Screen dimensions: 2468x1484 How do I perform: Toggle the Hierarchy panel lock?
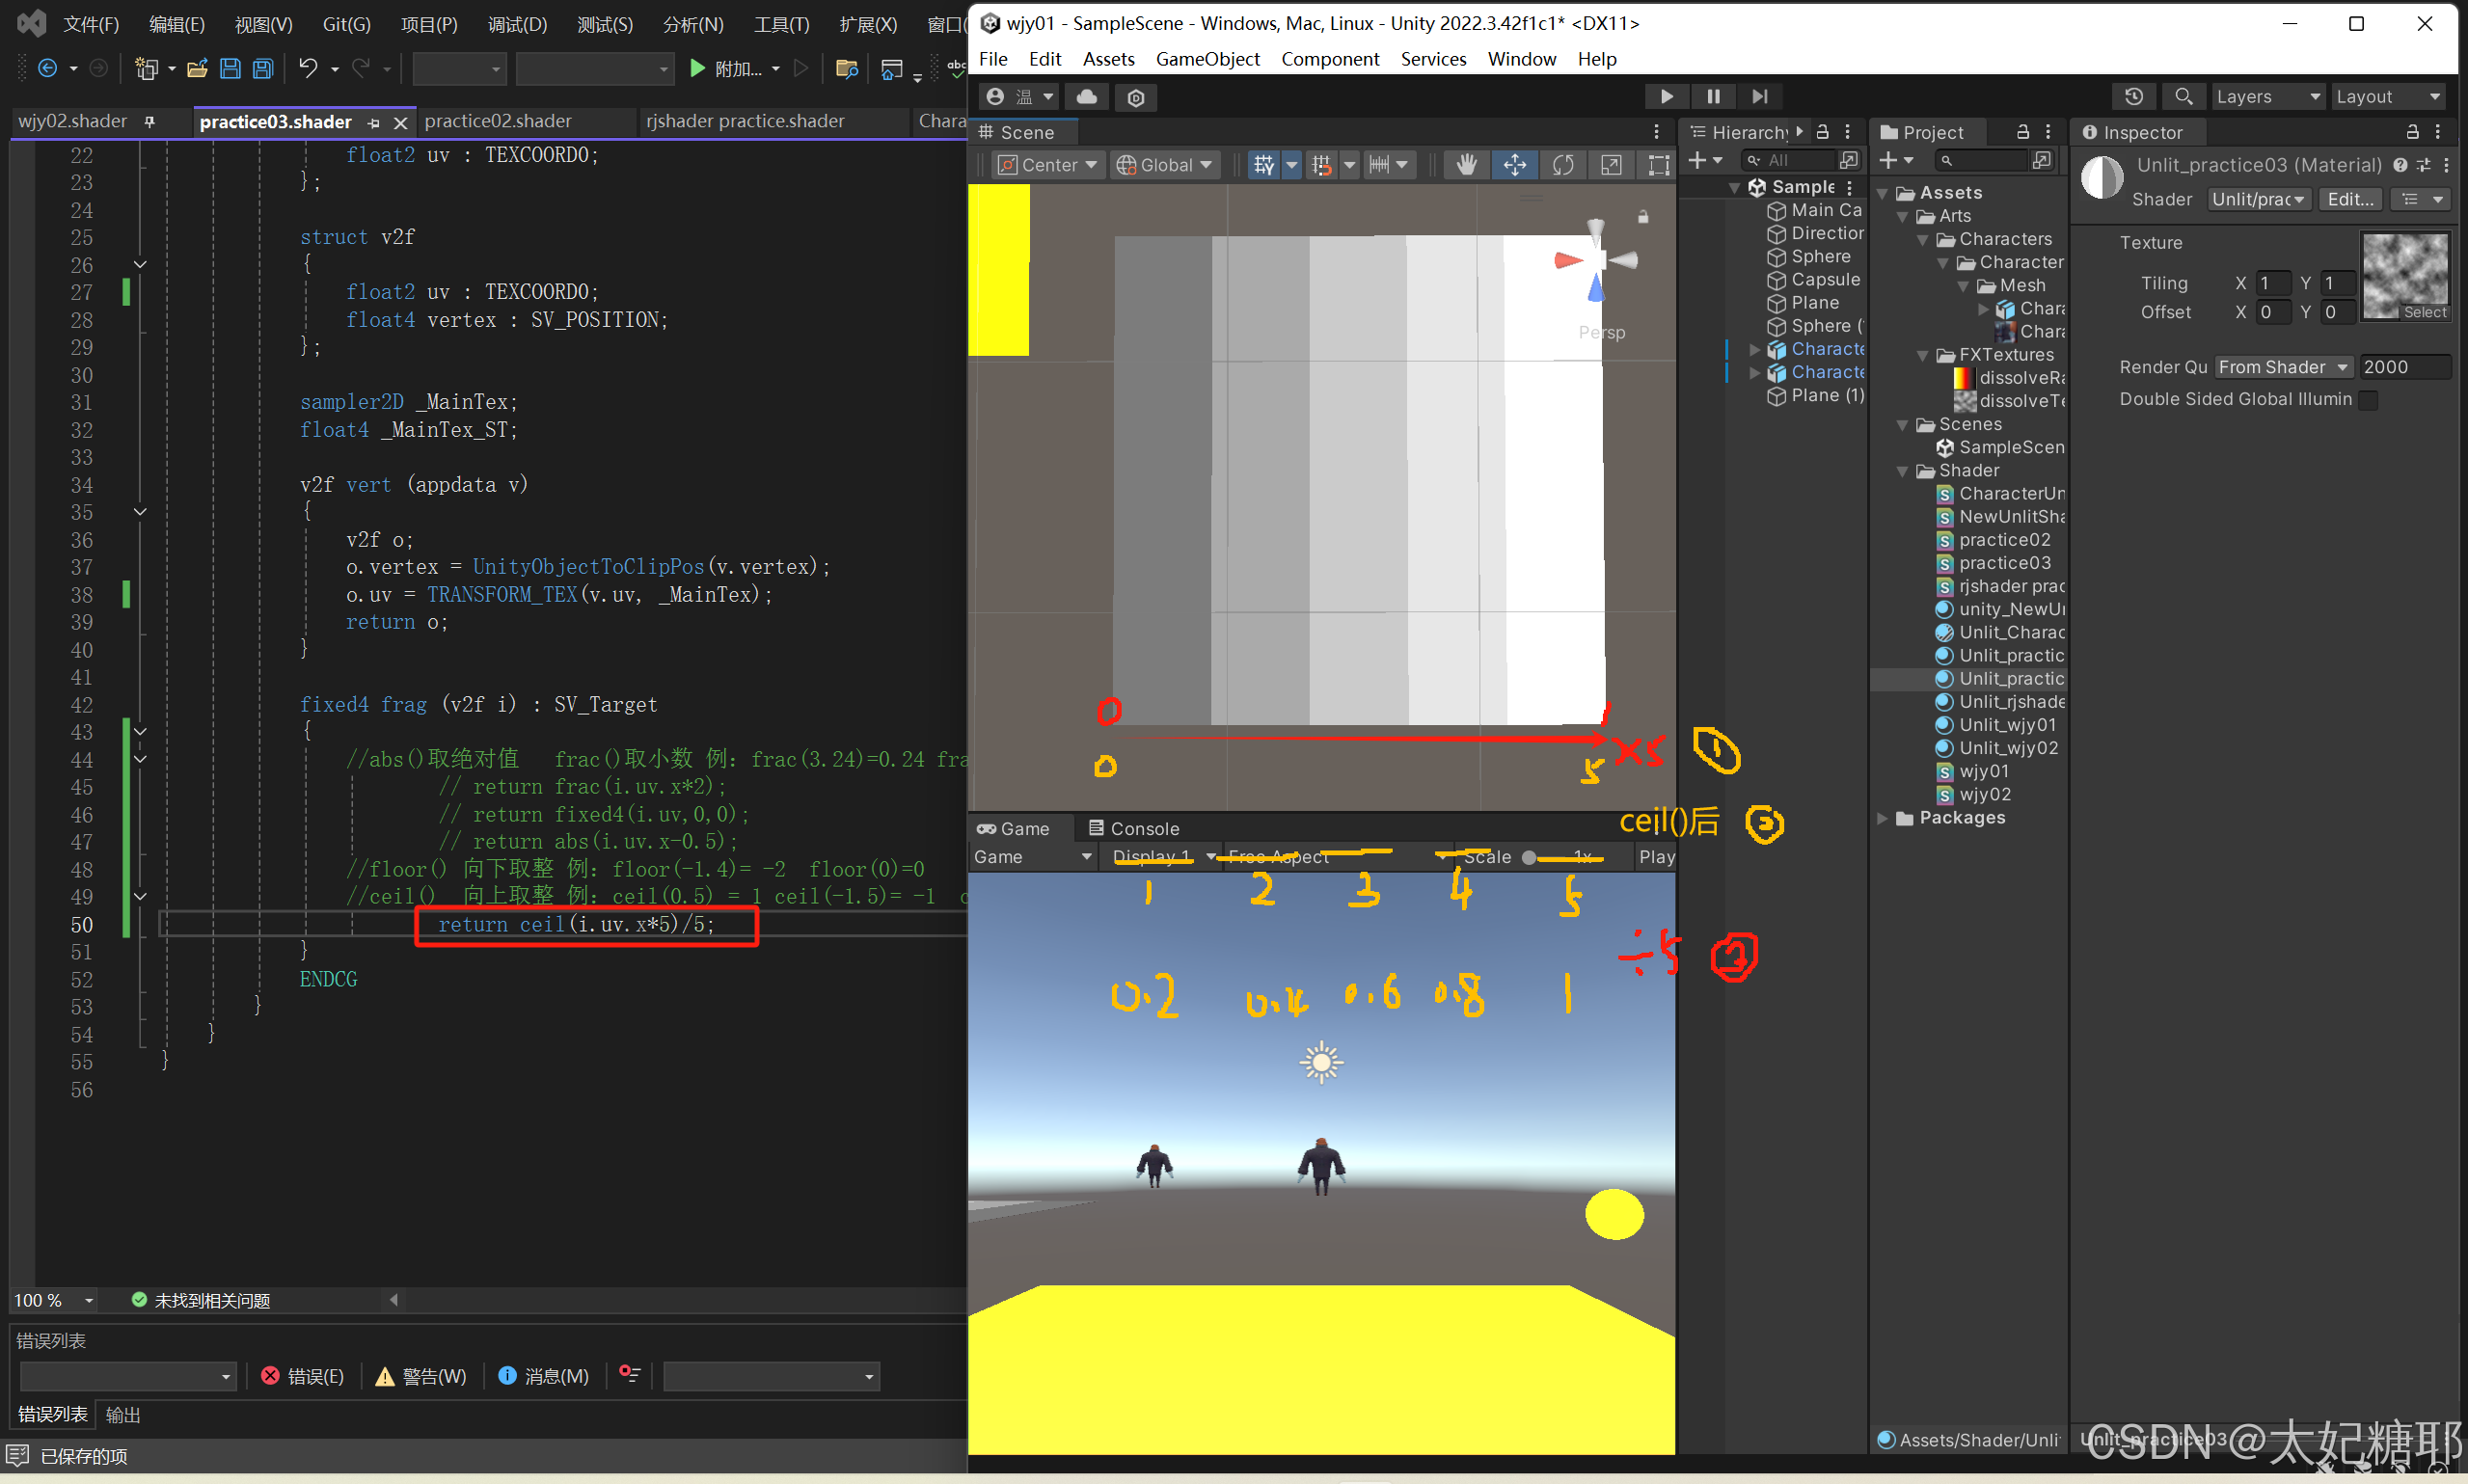[1823, 132]
